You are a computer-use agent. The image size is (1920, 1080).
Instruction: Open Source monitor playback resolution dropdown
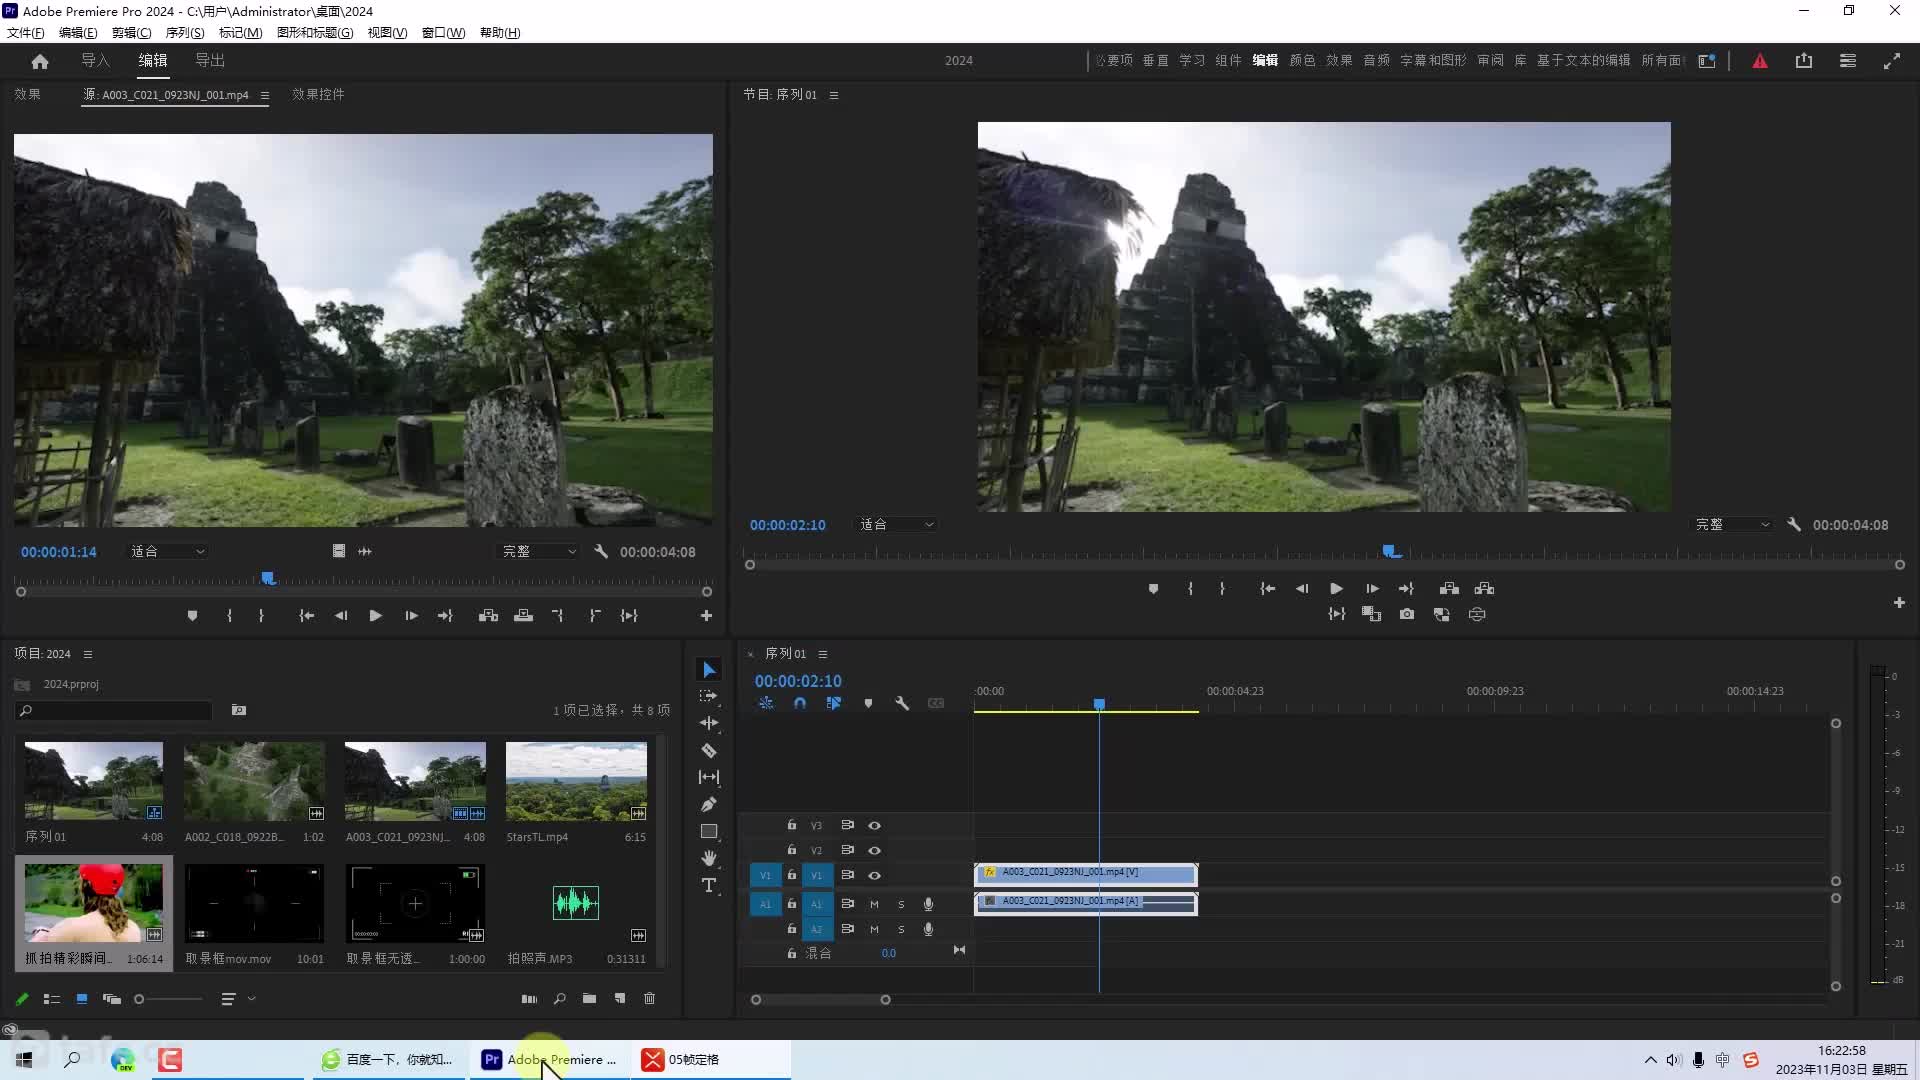point(539,551)
